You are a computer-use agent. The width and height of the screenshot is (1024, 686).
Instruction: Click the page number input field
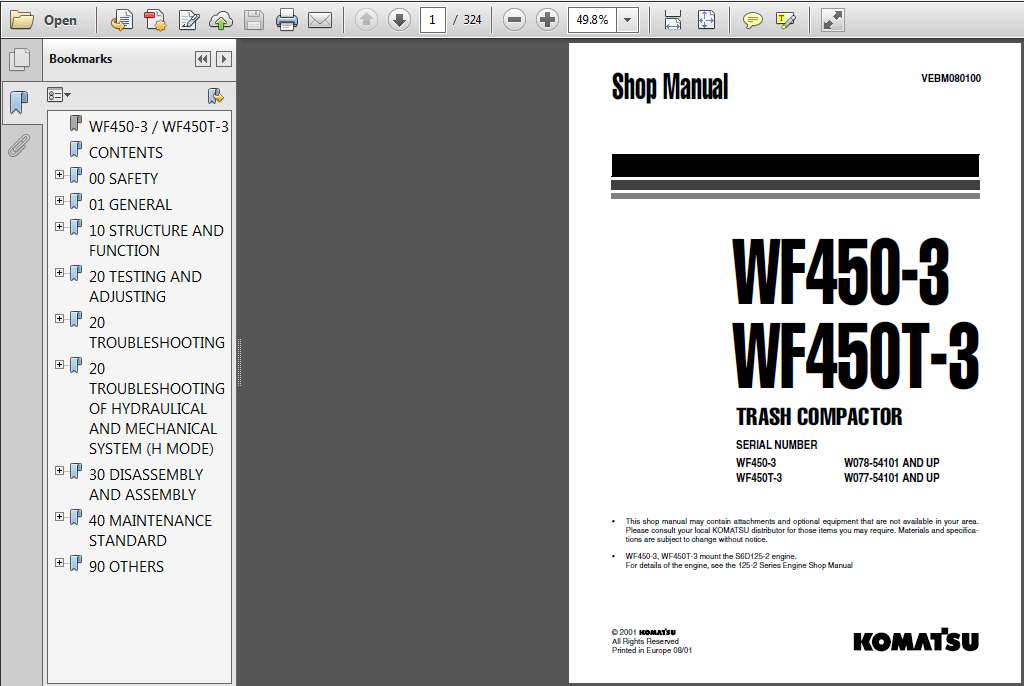point(432,20)
